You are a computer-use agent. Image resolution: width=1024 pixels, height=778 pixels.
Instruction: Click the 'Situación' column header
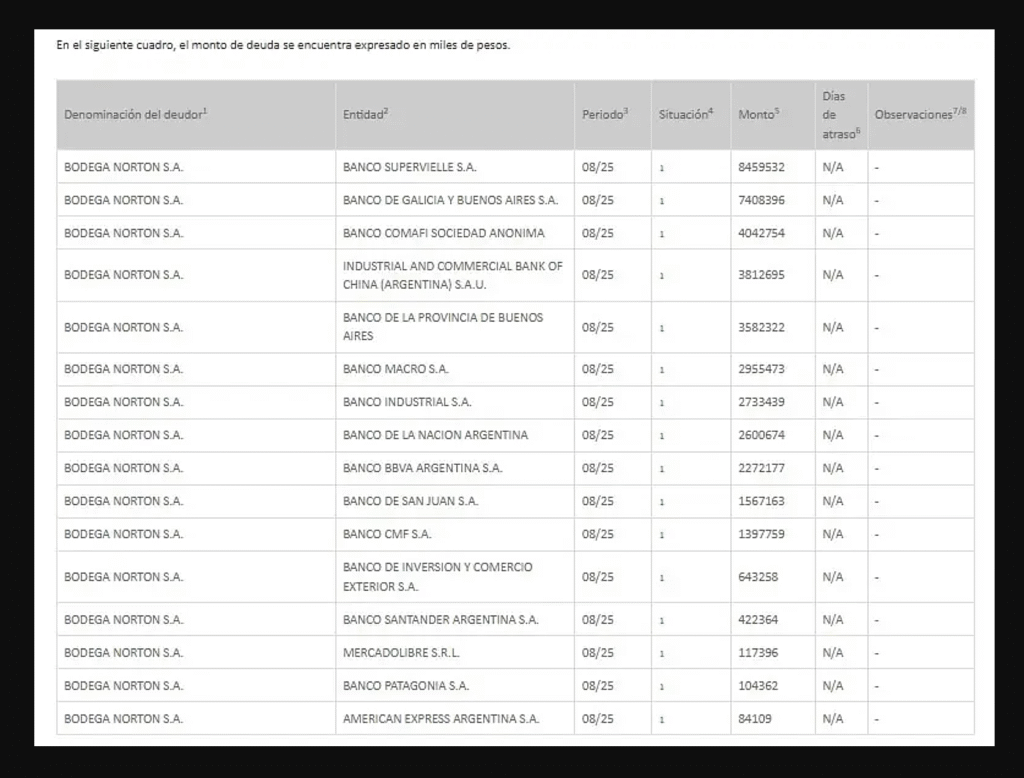tap(686, 115)
